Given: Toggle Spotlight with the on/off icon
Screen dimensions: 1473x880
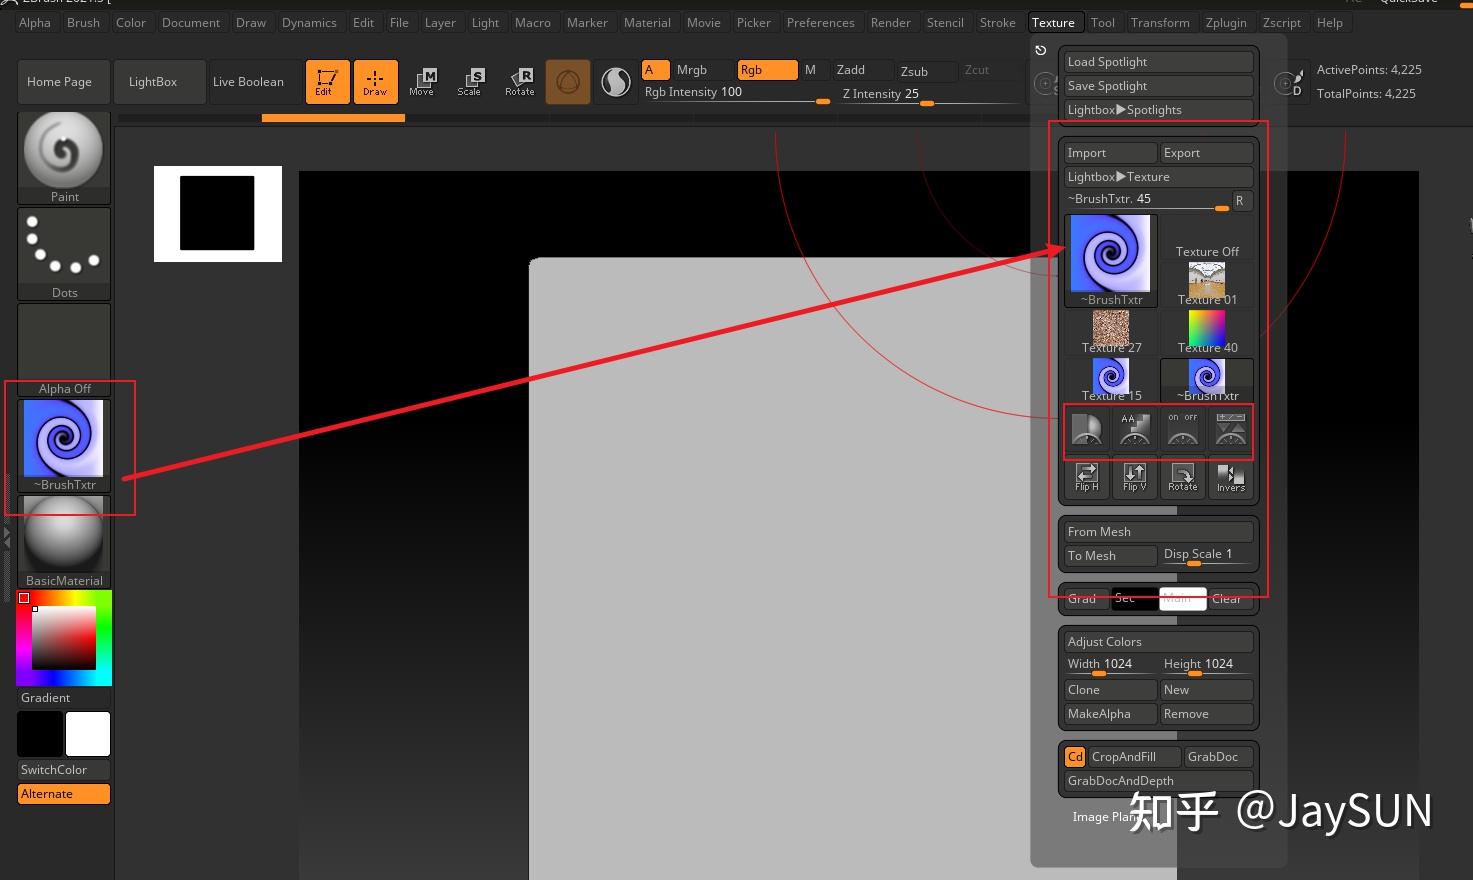Looking at the screenshot, I should click(1183, 430).
